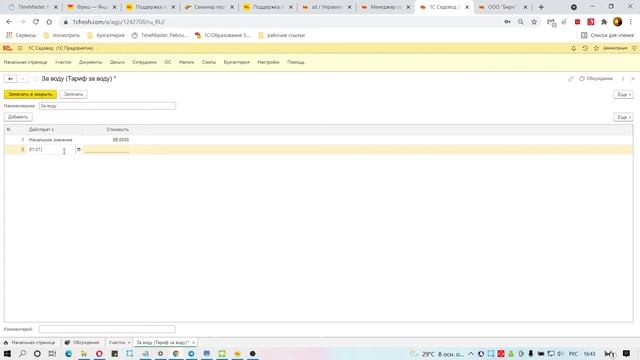Click Записать button
This screenshot has height=360, width=640.
73,94
